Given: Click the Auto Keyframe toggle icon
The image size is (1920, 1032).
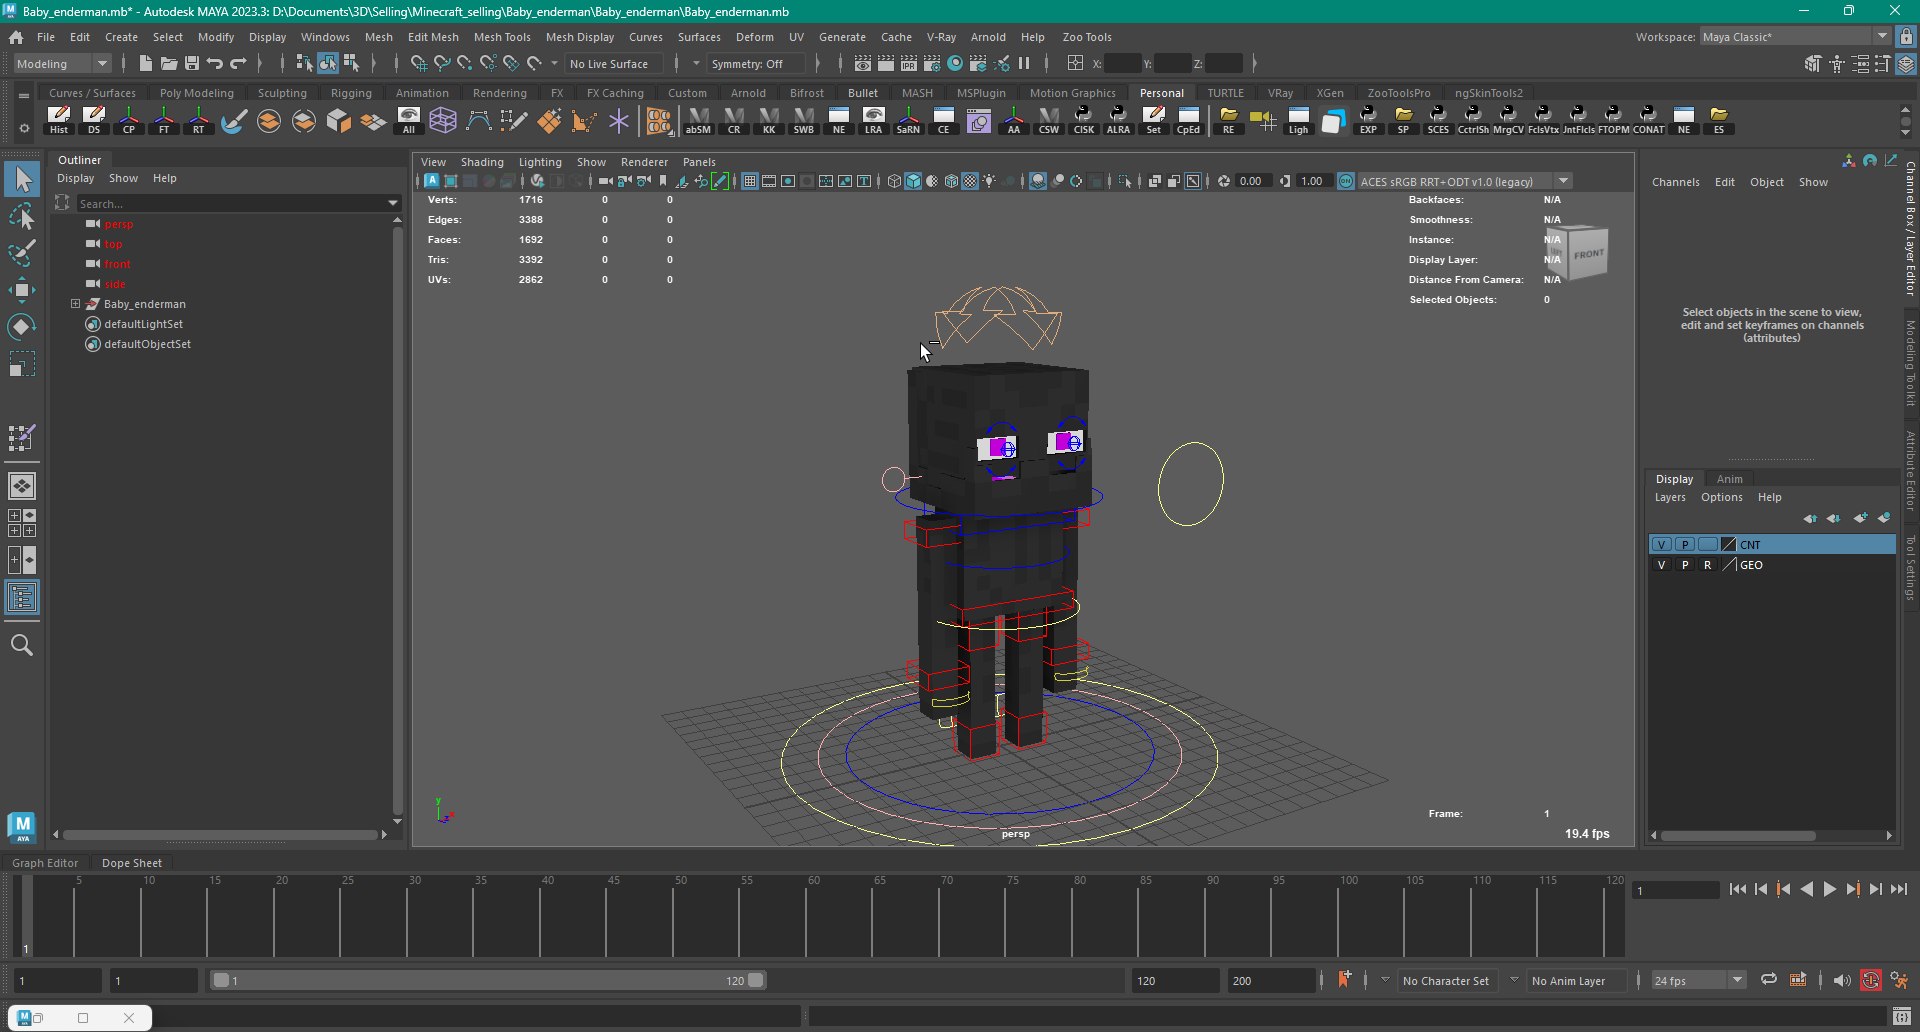Looking at the screenshot, I should 1871,980.
